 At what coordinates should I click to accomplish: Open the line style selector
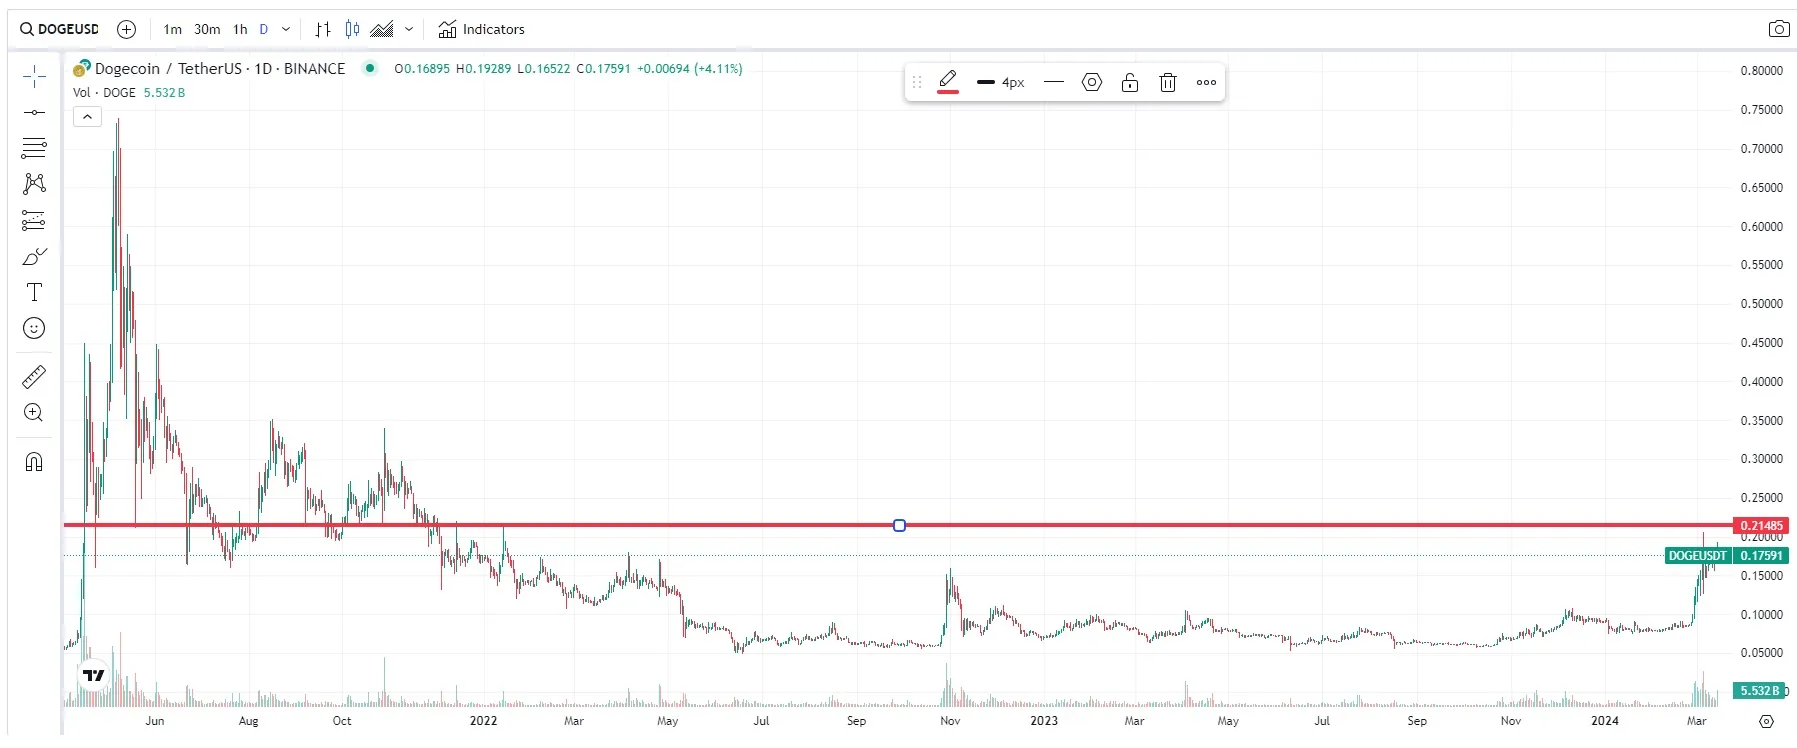[x=1054, y=82]
